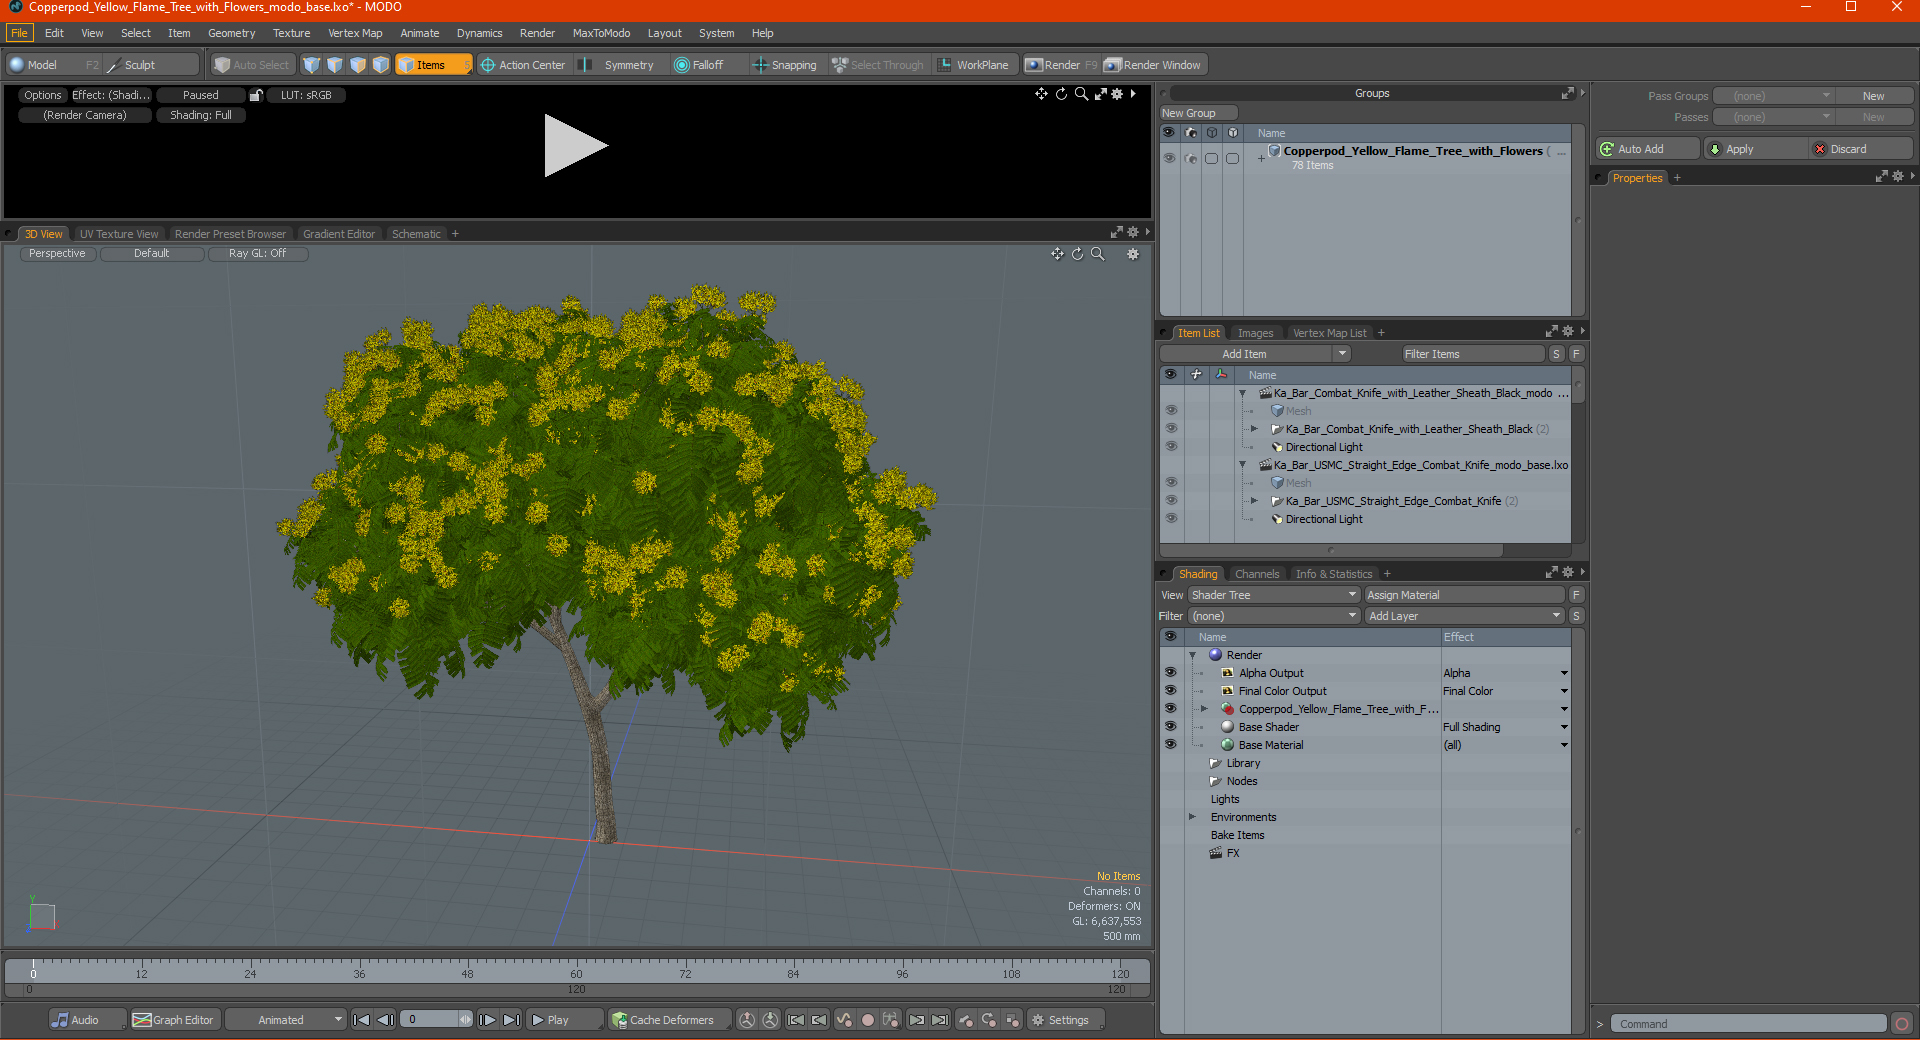
Task: Hide the first Directional Light item
Action: [1171, 447]
